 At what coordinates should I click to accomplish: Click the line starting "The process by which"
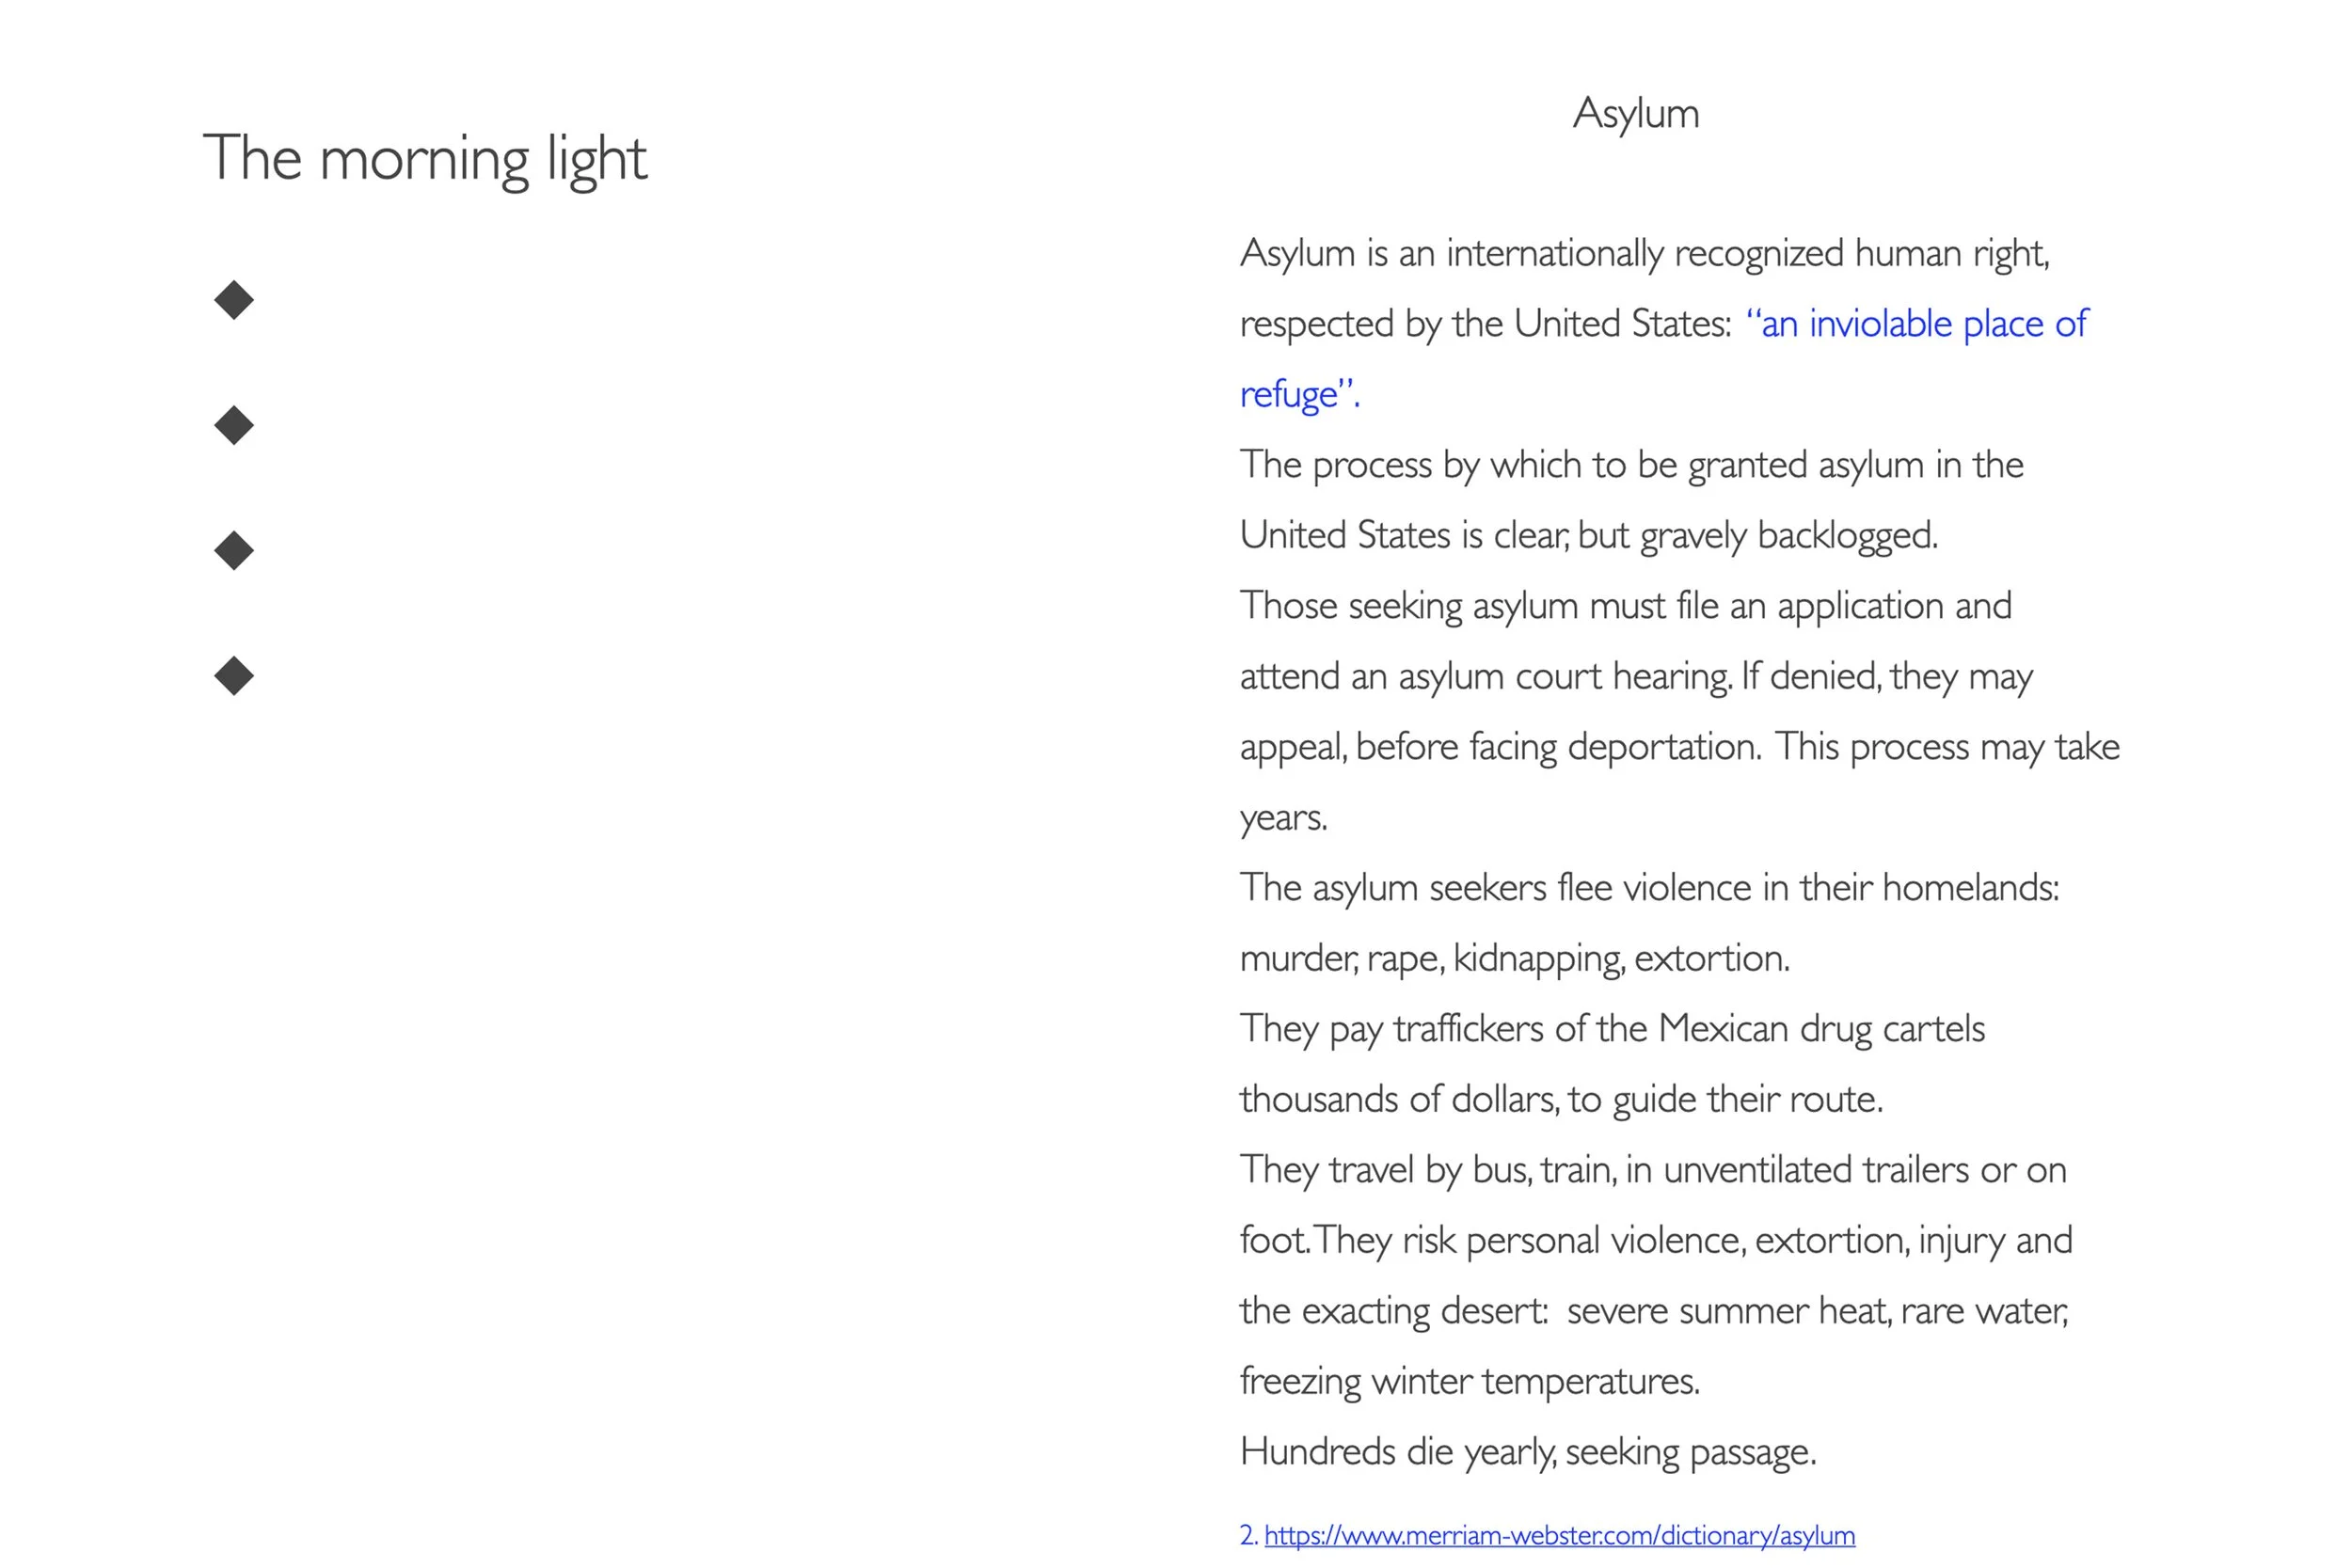click(1631, 465)
